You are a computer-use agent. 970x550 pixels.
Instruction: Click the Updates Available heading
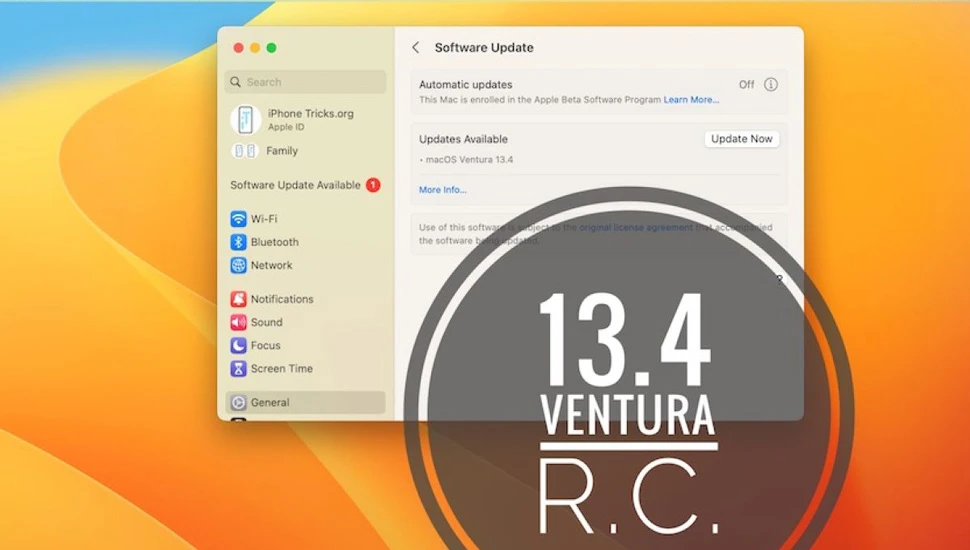(463, 139)
